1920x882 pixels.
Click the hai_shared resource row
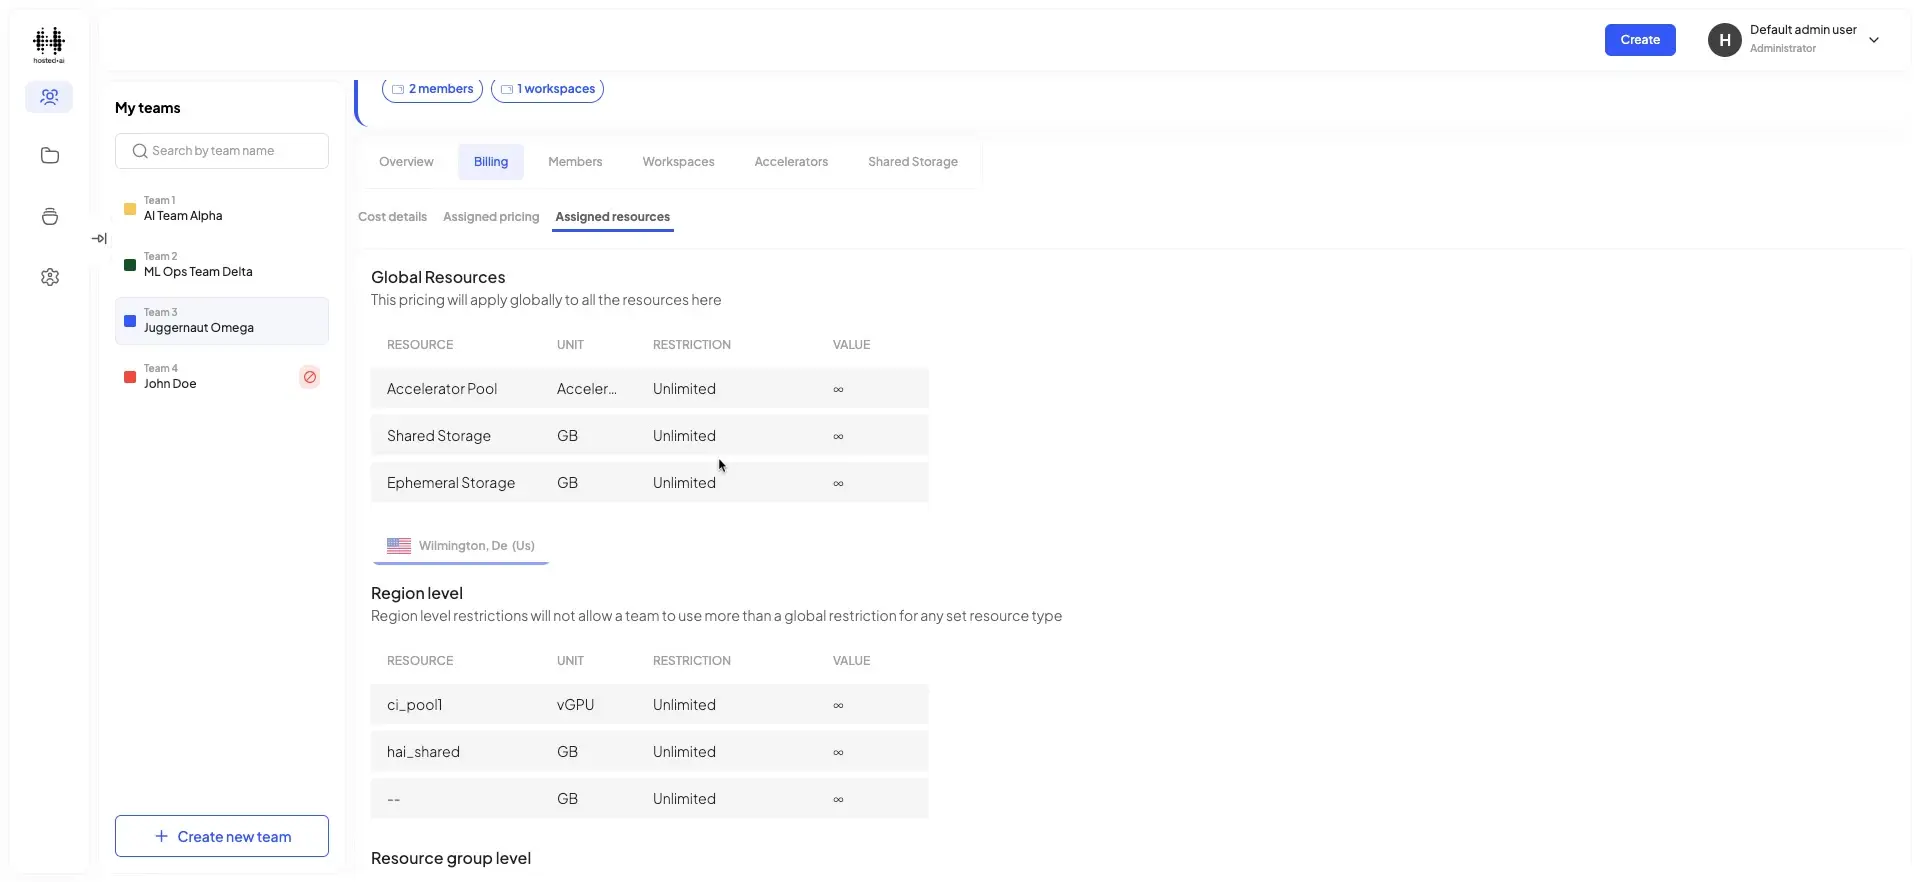click(x=649, y=752)
